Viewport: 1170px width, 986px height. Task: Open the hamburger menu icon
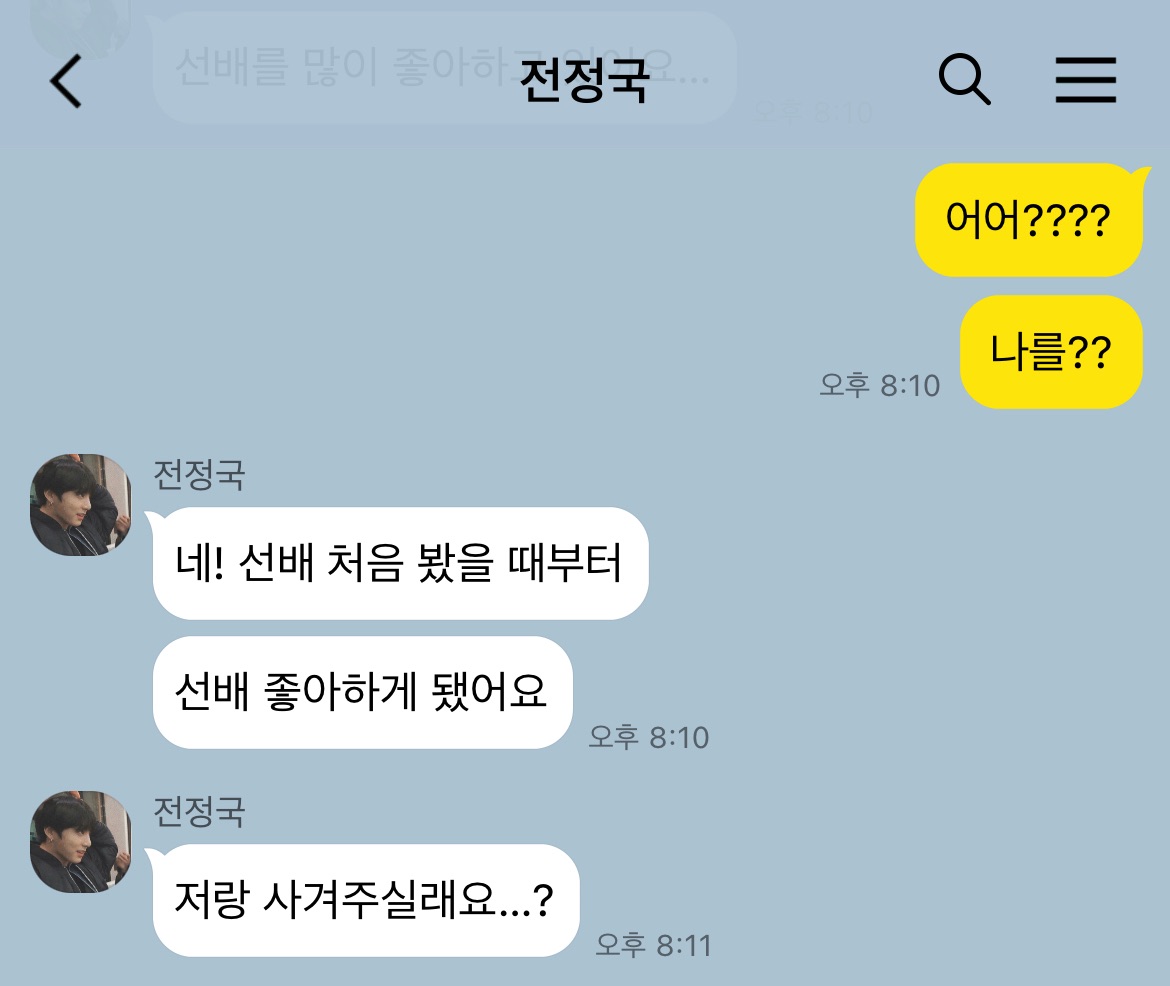(1086, 79)
